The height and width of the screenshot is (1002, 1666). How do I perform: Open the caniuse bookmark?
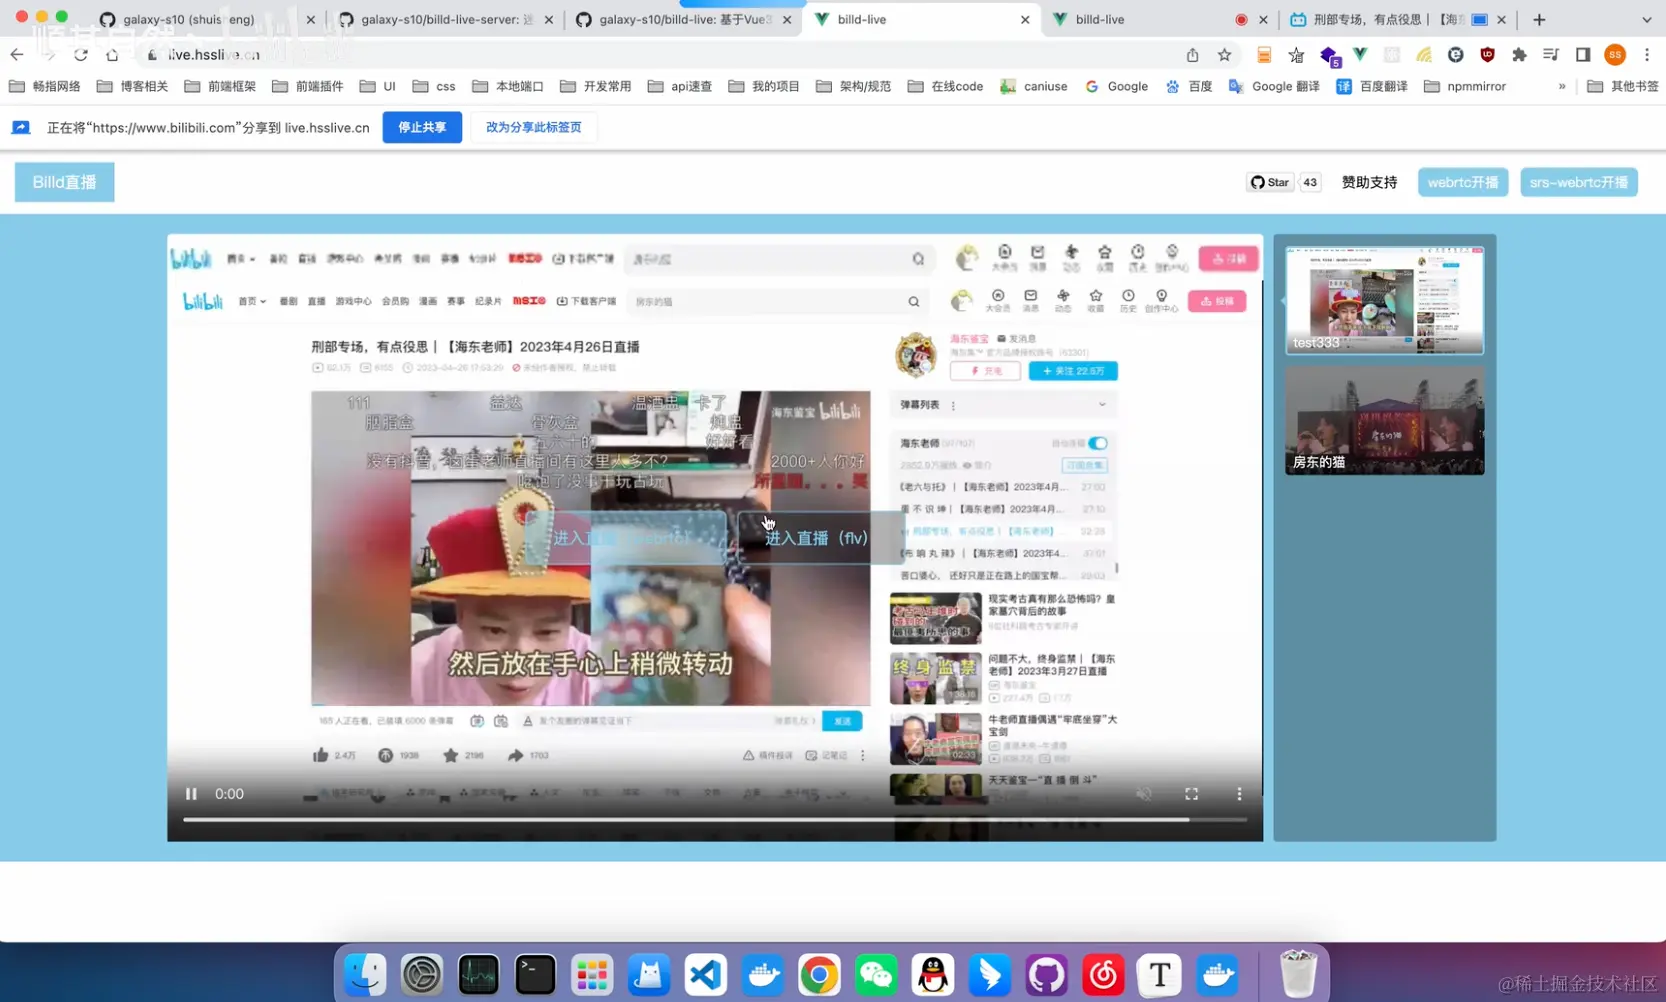point(1034,86)
